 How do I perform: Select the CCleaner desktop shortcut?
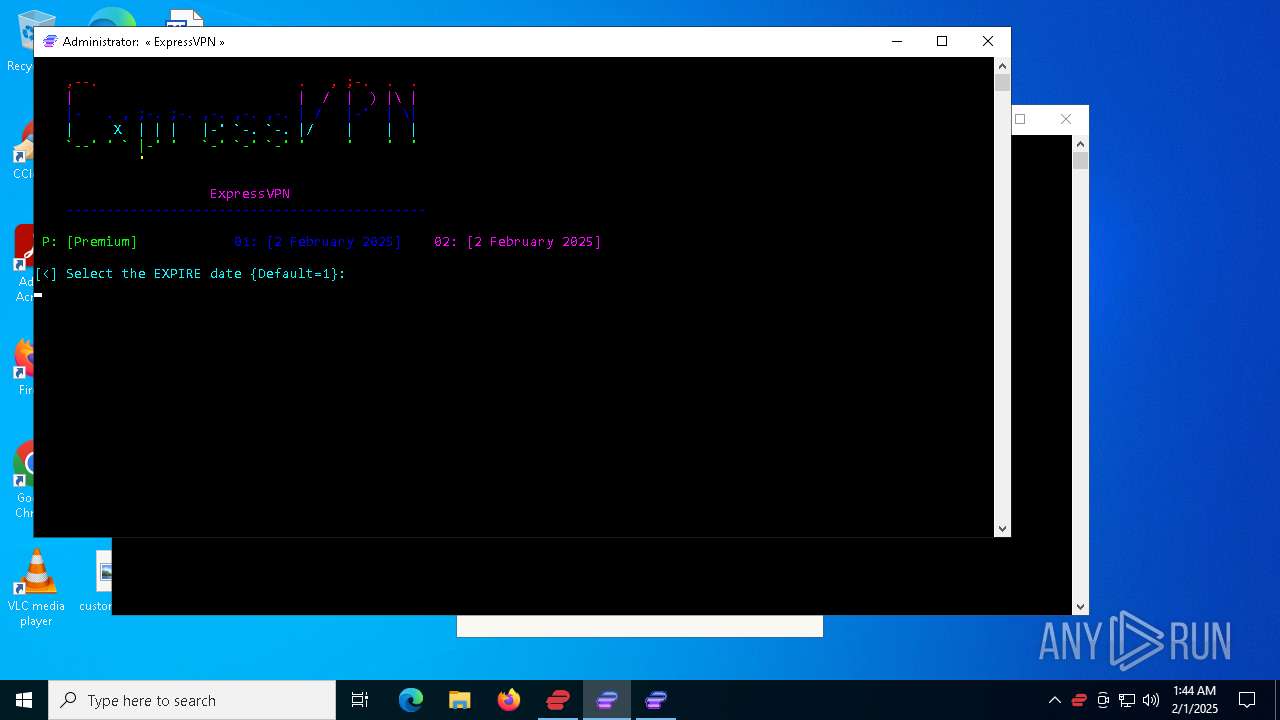tap(21, 150)
